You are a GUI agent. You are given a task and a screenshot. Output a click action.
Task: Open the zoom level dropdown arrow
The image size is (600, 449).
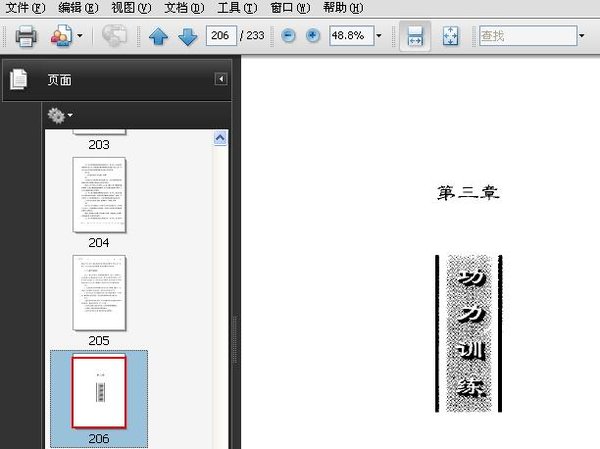tap(379, 36)
